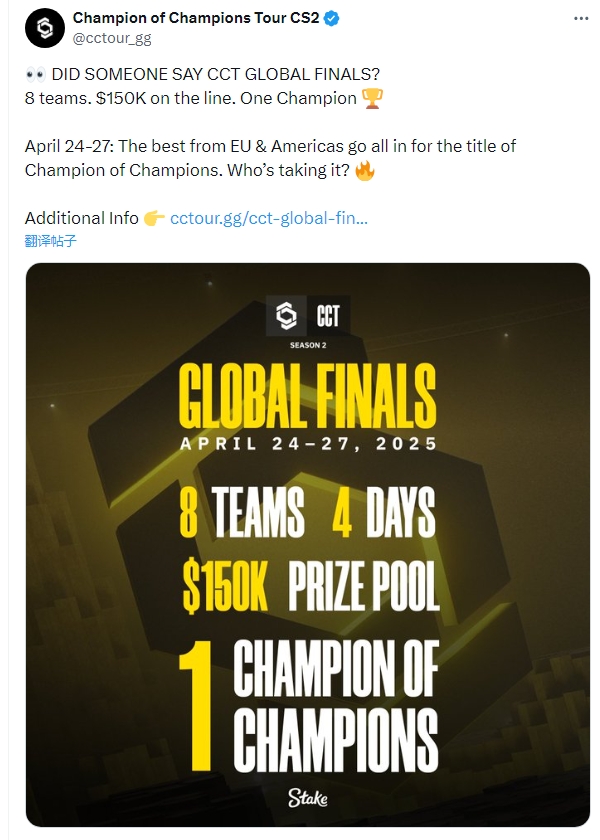Open the Champion of Champions Tour CS2 profile name
This screenshot has height=840, width=600.
196,18
